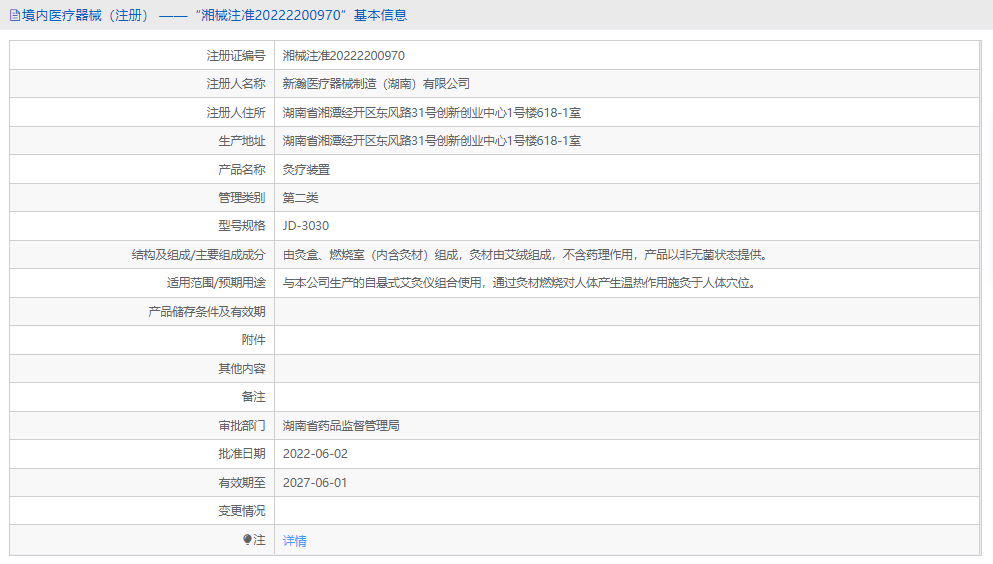Click the 批准日期 label

(242, 454)
